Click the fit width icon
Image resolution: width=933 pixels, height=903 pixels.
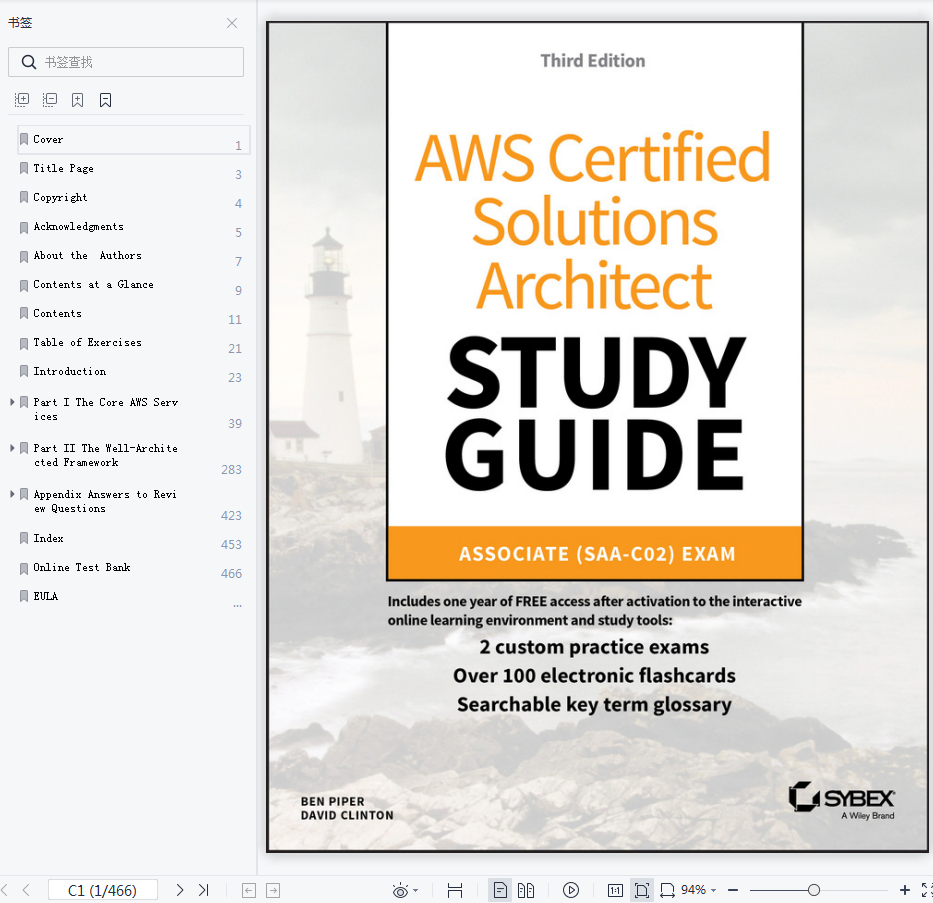pos(668,891)
